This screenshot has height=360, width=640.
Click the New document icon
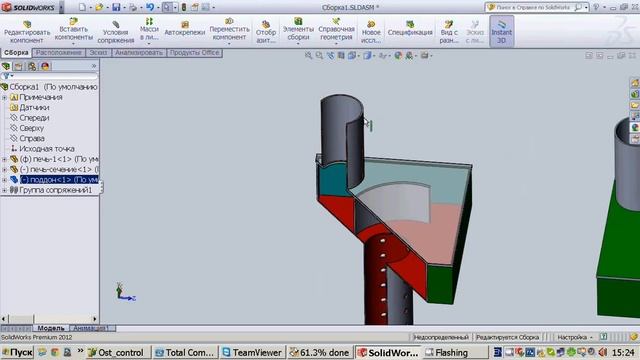tap(83, 7)
